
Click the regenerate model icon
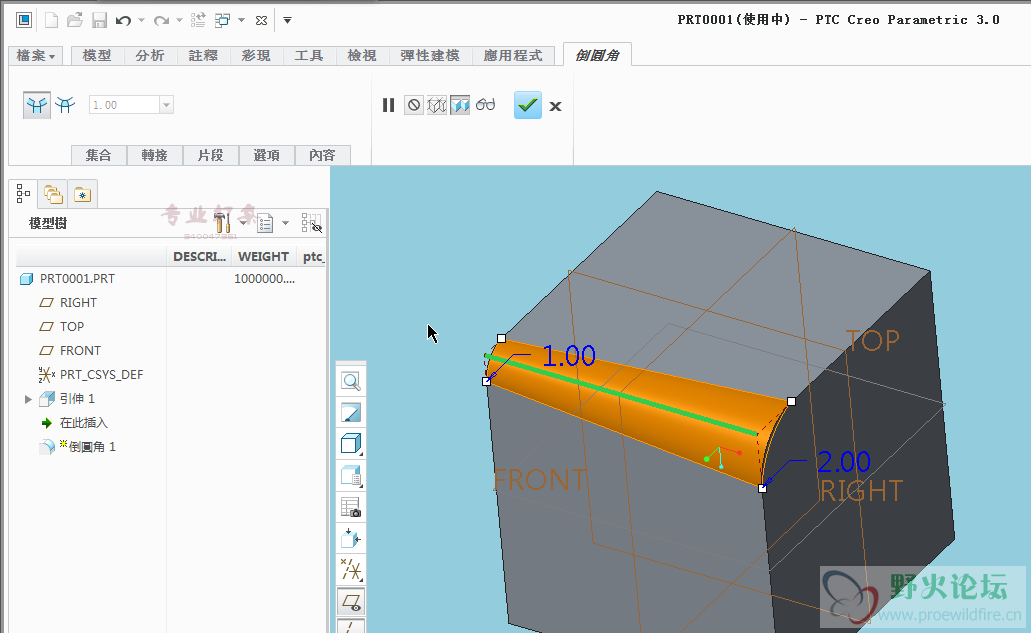[198, 20]
